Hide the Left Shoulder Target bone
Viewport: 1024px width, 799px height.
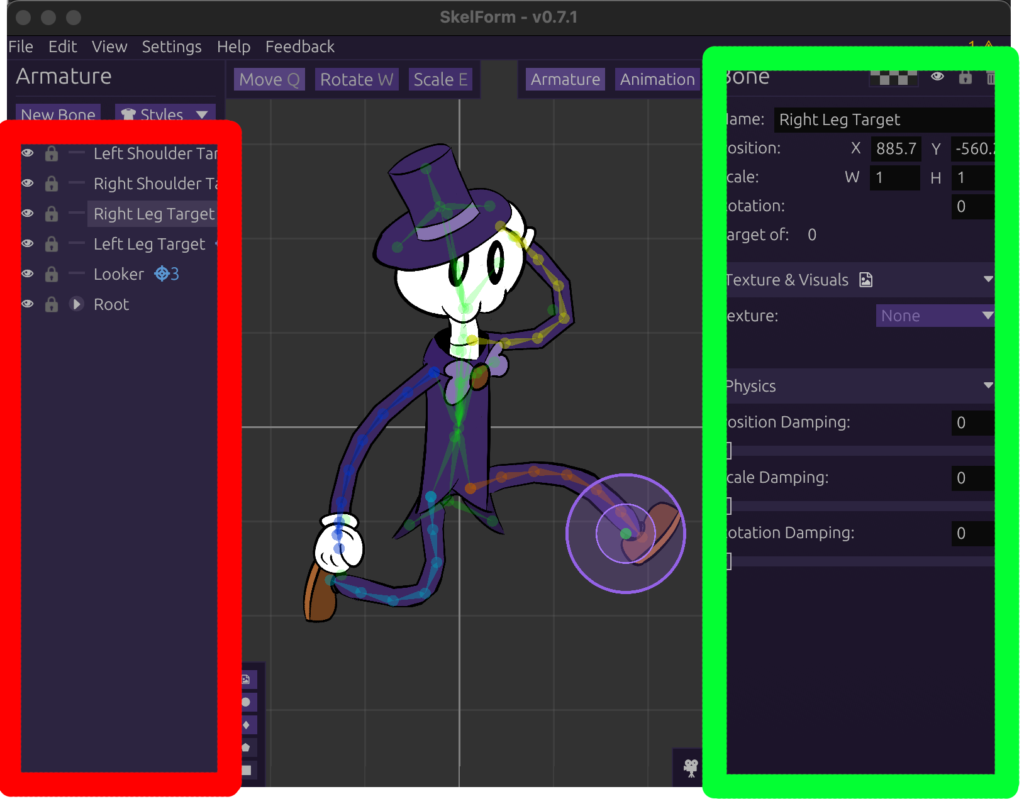pos(27,153)
